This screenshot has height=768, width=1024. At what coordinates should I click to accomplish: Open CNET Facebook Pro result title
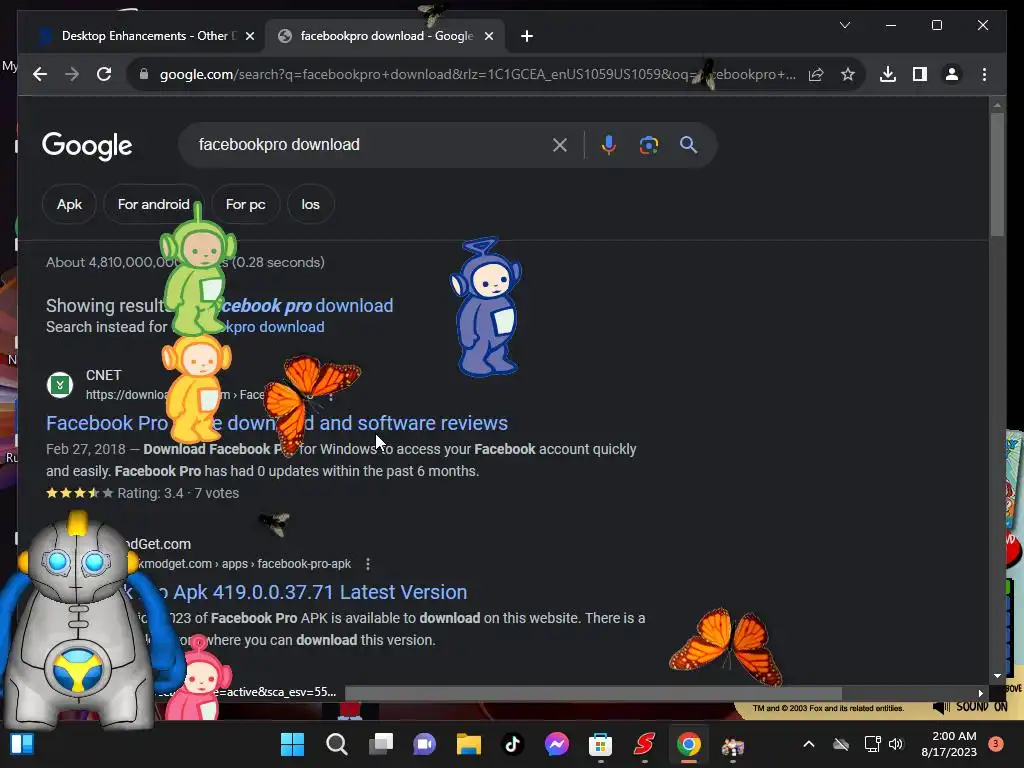tap(277, 423)
